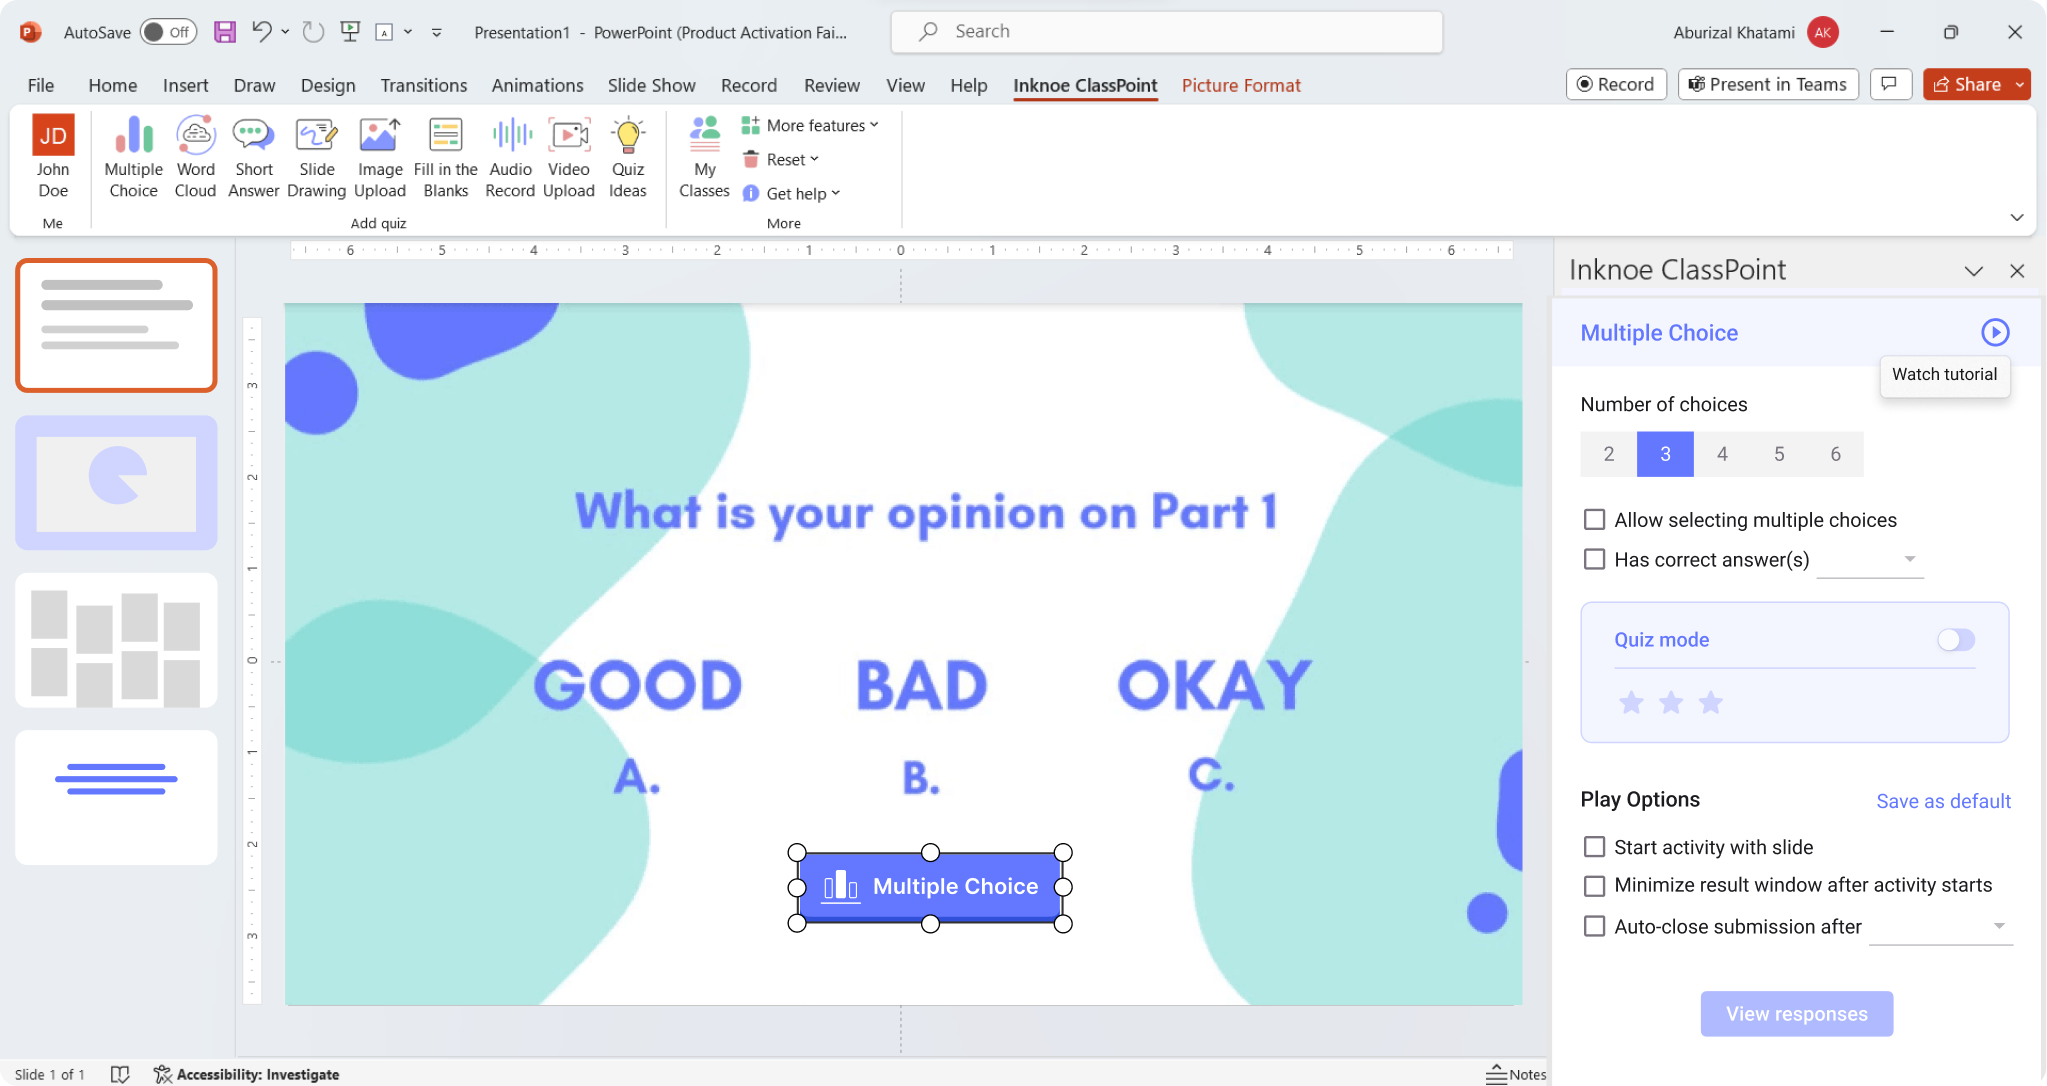Click the View responses button
The height and width of the screenshot is (1086, 2047).
point(1795,1013)
